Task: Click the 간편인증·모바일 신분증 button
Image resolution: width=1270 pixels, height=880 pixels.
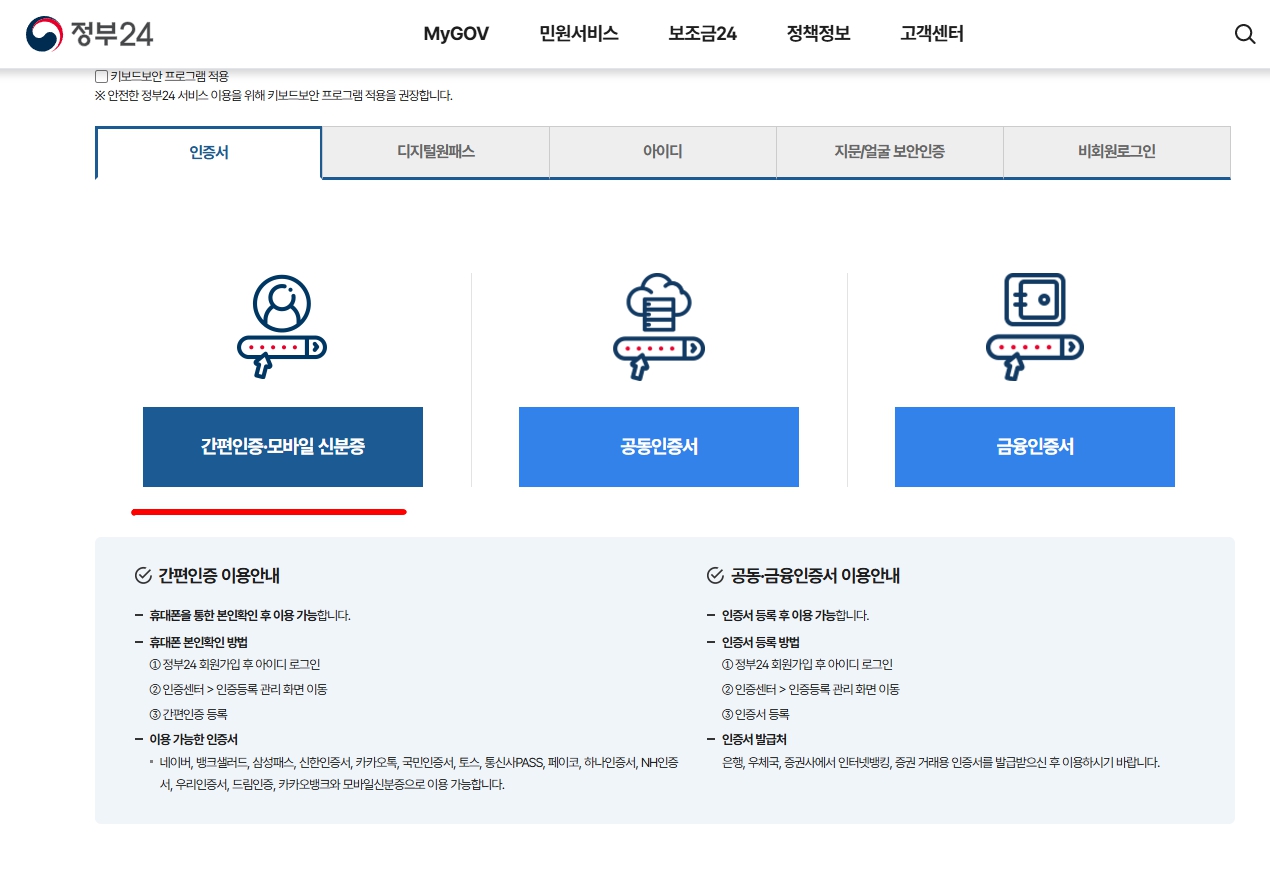Action: [282, 446]
